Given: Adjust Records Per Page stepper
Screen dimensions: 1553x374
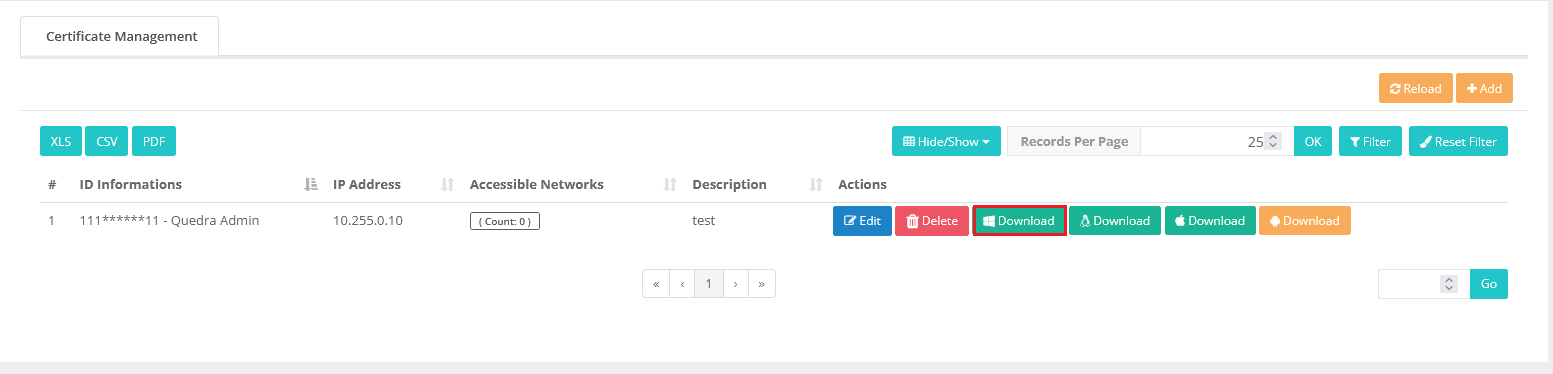Looking at the screenshot, I should pyautogui.click(x=1272, y=141).
